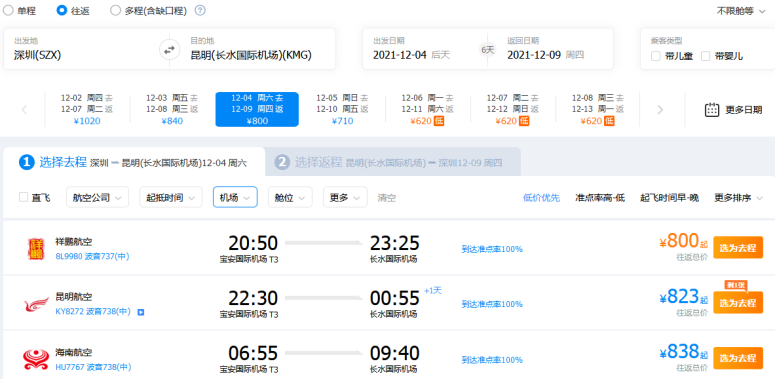
Task: Click the step 2 circle badge
Action: [x=282, y=162]
